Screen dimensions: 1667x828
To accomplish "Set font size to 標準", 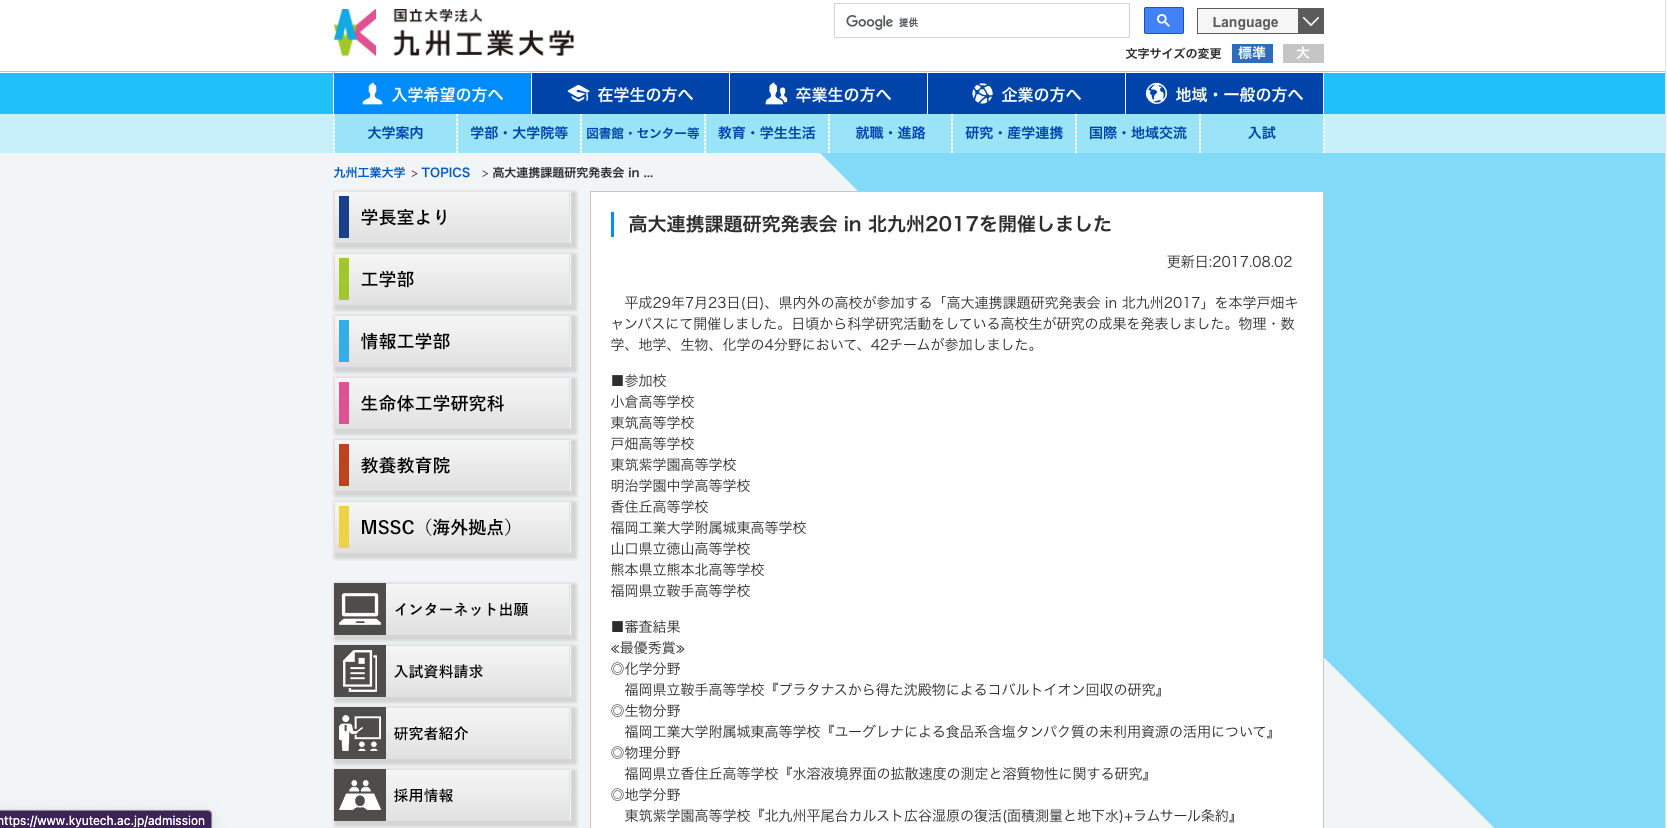I will 1251,53.
